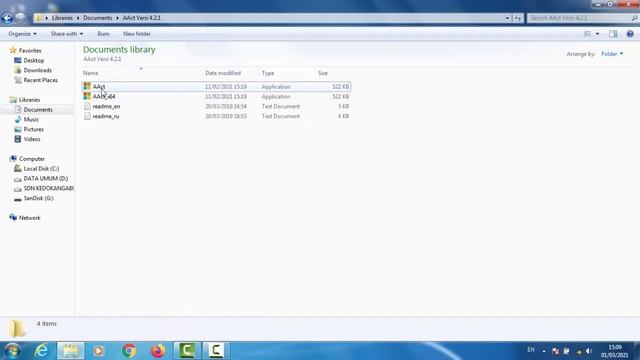Expand address bar history dropdown

(x=507, y=18)
